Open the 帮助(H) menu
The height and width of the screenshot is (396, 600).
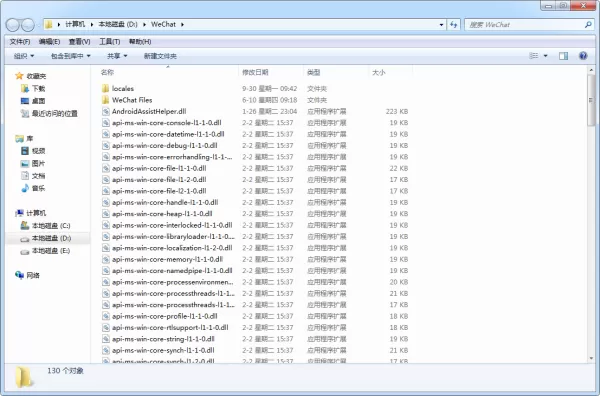coord(140,41)
